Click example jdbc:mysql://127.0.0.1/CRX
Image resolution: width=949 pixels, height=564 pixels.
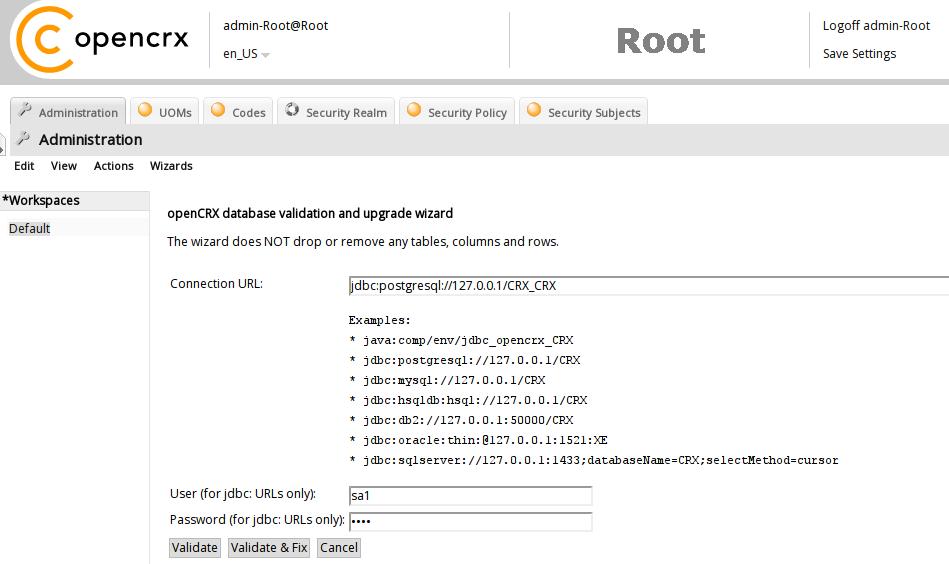(x=454, y=380)
